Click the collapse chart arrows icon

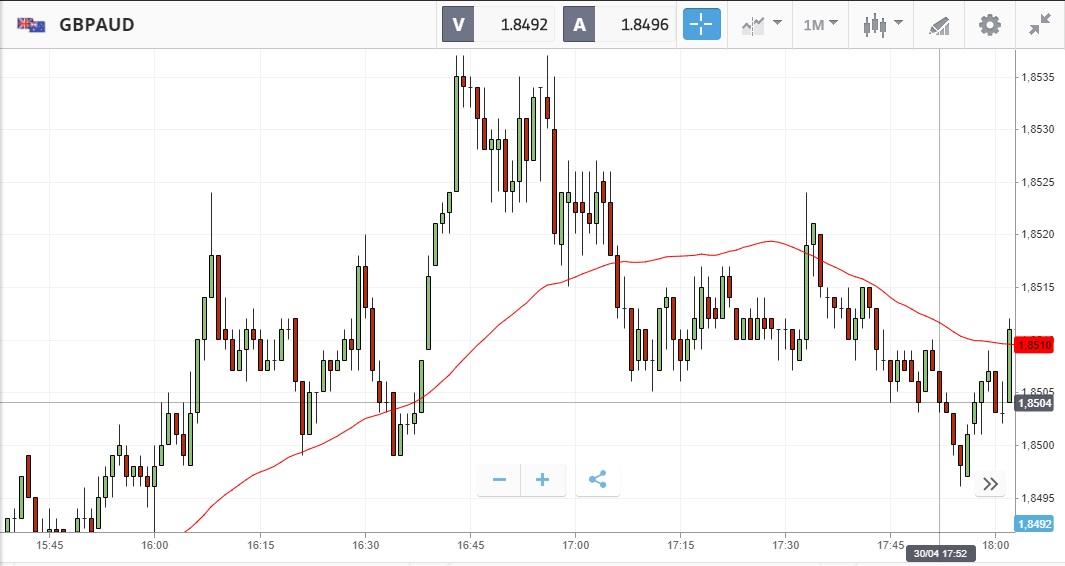[1040, 24]
